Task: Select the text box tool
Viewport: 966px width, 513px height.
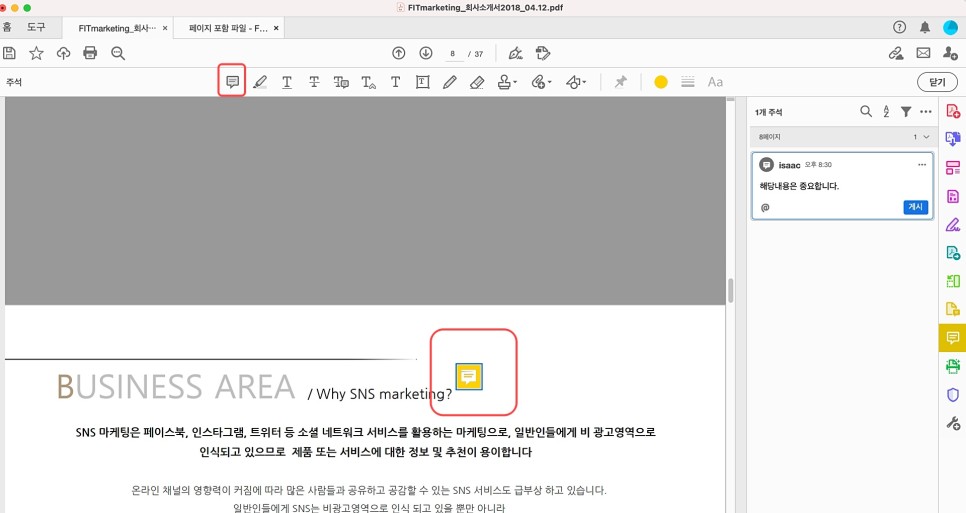Action: click(423, 82)
